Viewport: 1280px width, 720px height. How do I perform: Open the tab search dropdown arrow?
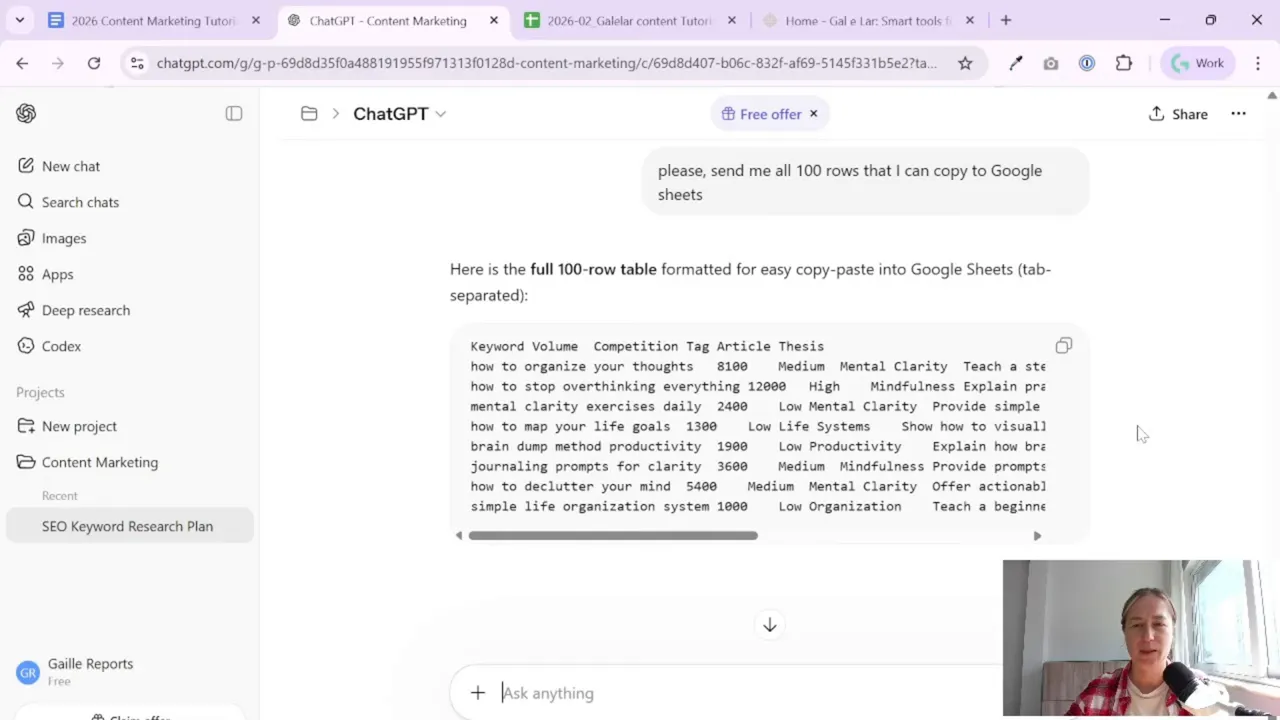point(19,20)
